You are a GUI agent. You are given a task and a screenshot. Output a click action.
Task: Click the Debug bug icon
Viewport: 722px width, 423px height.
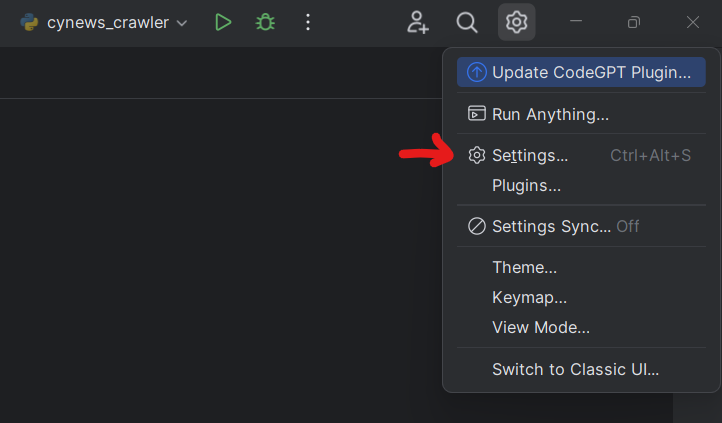click(x=265, y=22)
